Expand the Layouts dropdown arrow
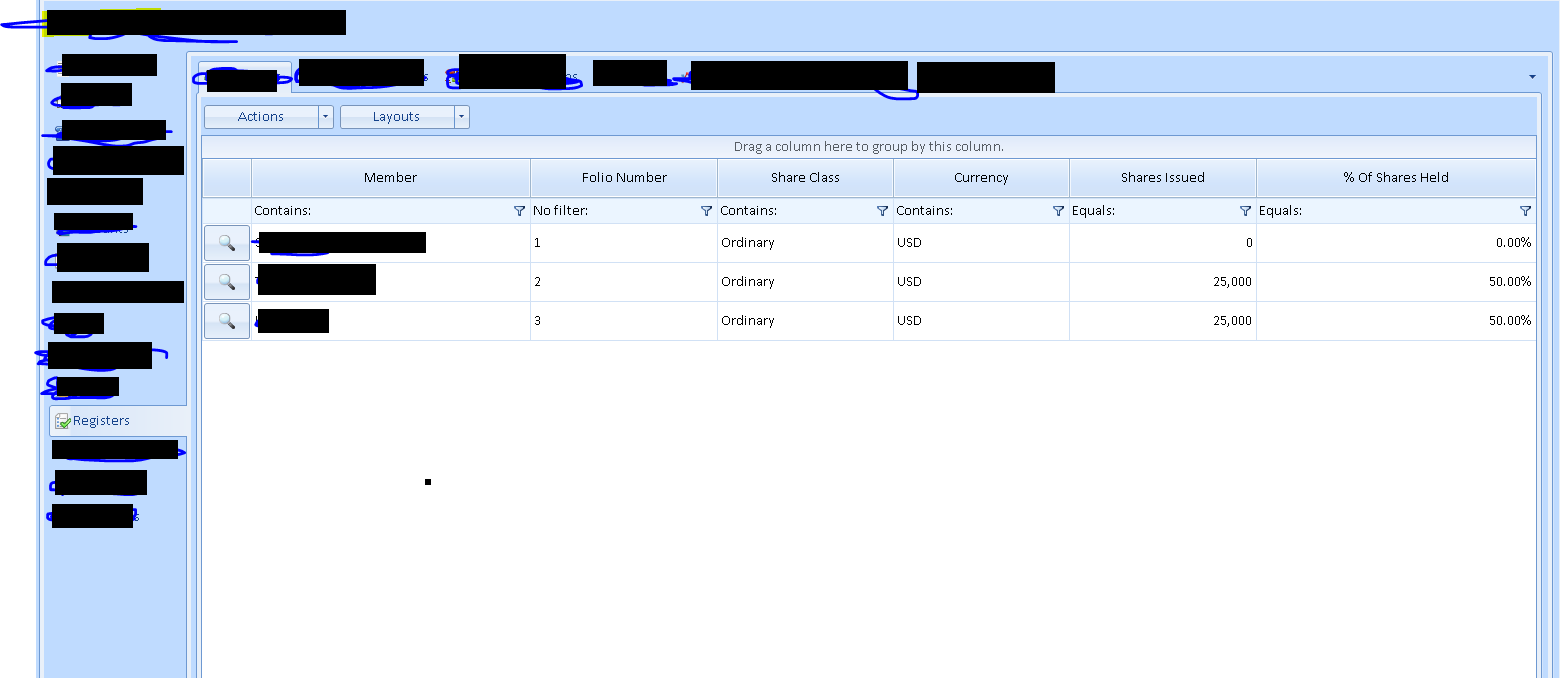Screen dimensions: 1560x678 coord(461,117)
